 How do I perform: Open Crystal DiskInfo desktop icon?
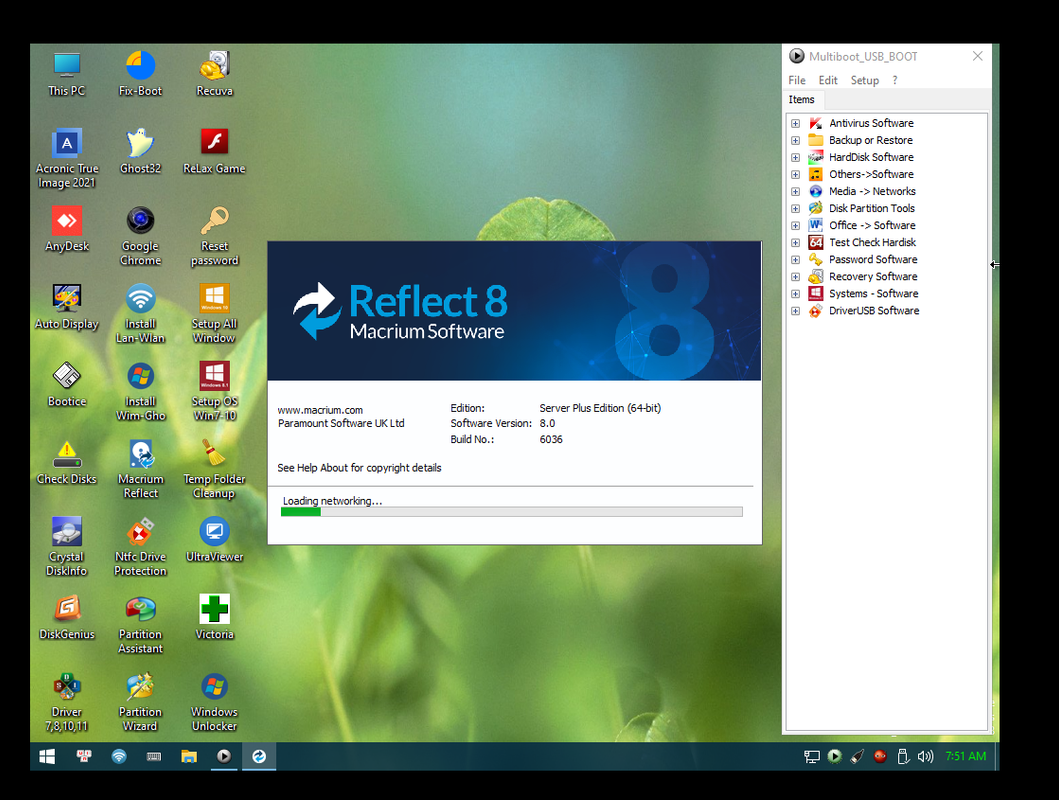coord(67,547)
